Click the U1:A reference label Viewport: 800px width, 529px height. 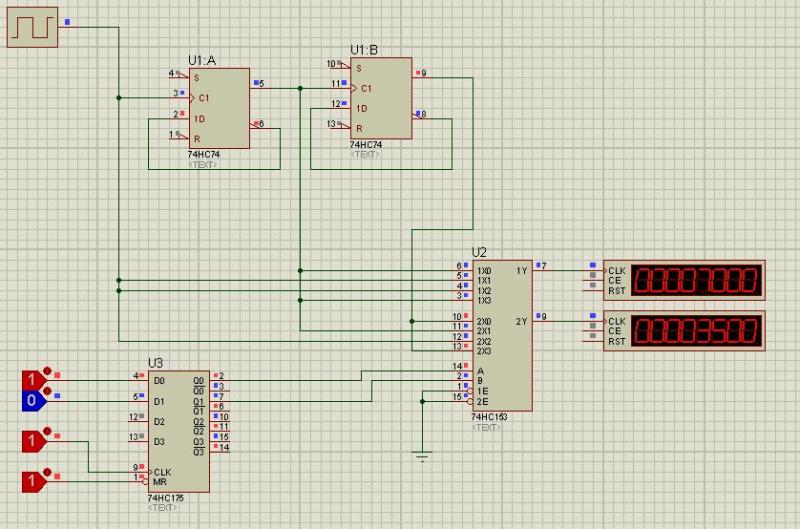(x=205, y=61)
